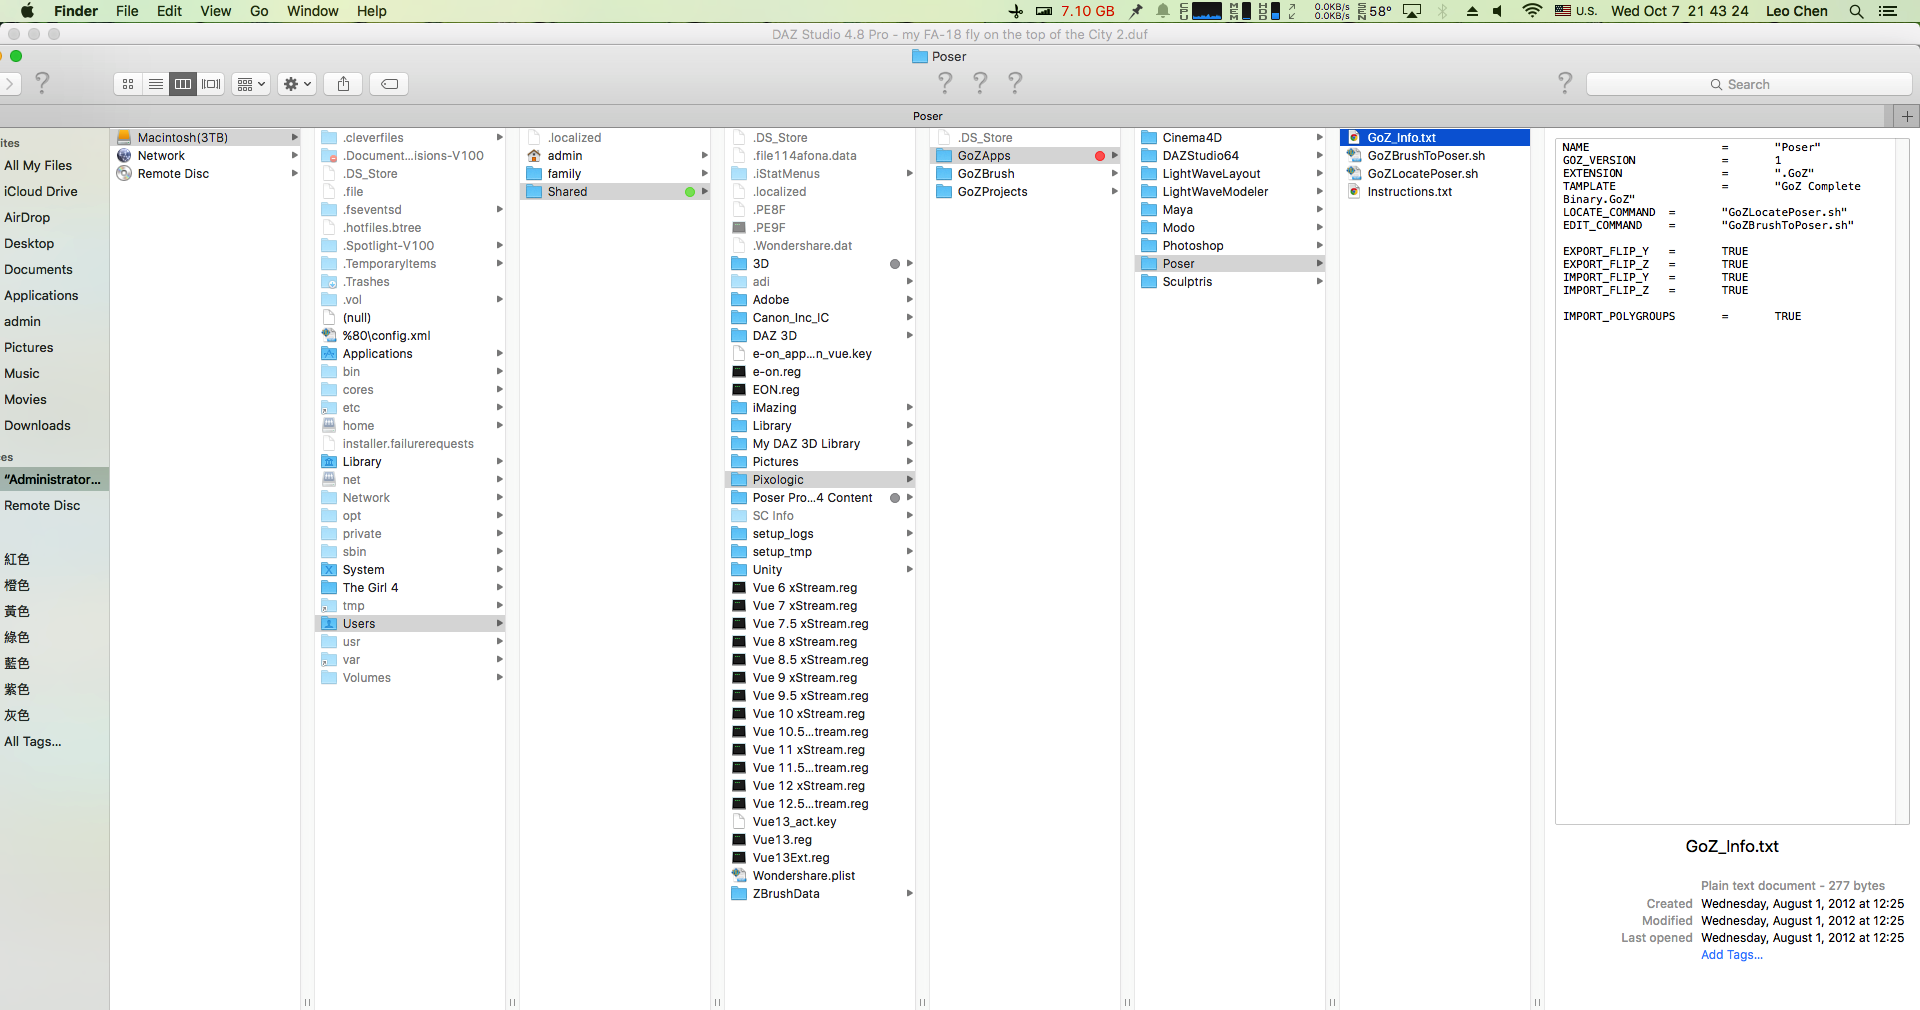1920x1010 pixels.
Task: Switch Finder to Cover Flow view
Action: click(210, 84)
